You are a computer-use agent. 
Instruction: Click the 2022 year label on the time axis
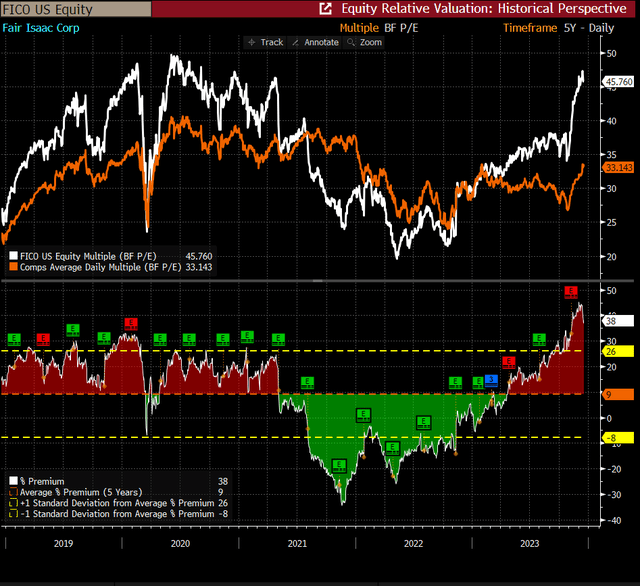pos(413,544)
